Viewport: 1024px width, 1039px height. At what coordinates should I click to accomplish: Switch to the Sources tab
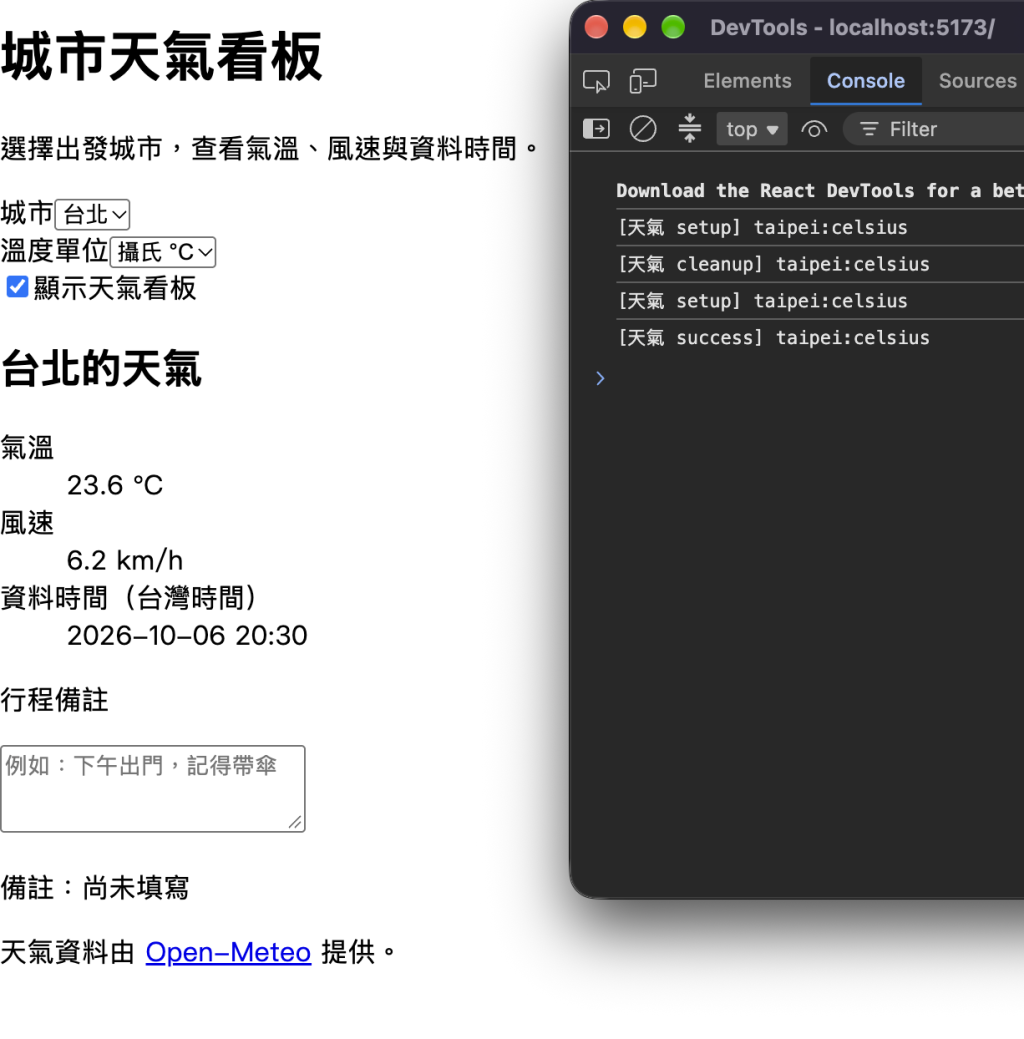tap(977, 81)
